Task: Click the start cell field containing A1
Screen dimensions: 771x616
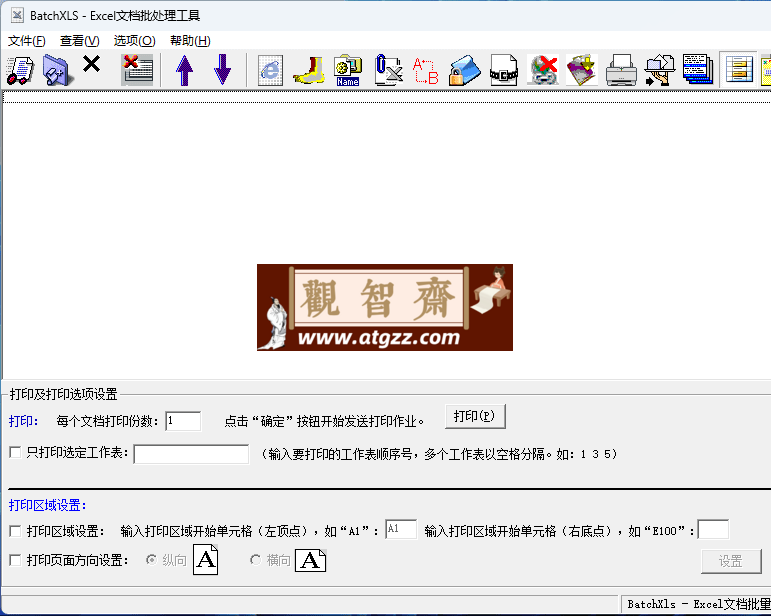Action: (401, 529)
